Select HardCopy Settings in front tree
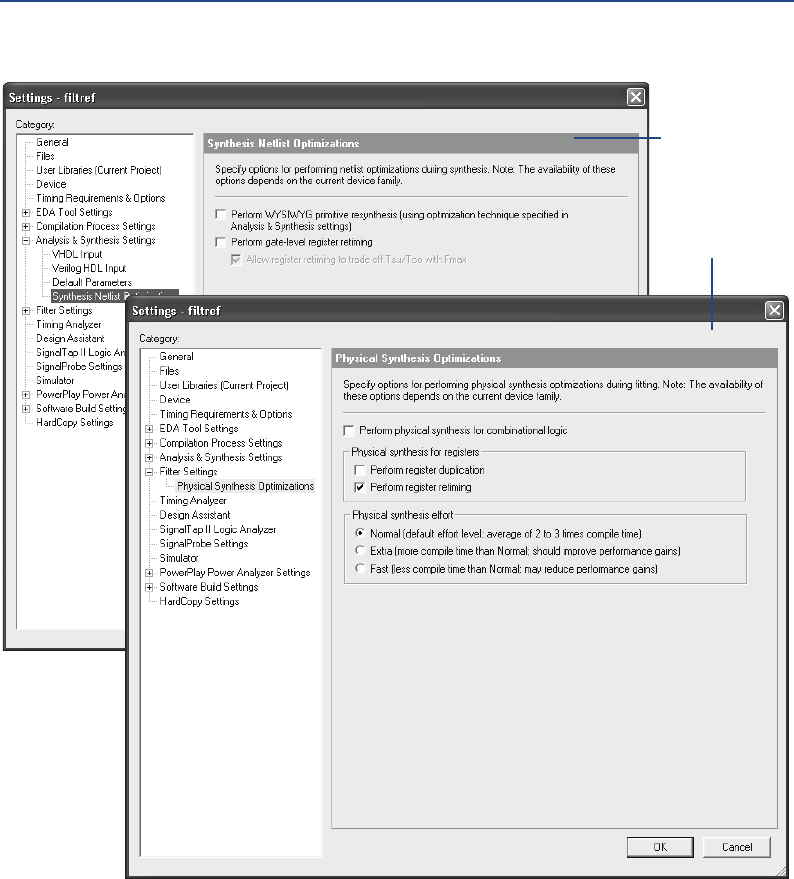Image resolution: width=794 pixels, height=879 pixels. (x=199, y=602)
